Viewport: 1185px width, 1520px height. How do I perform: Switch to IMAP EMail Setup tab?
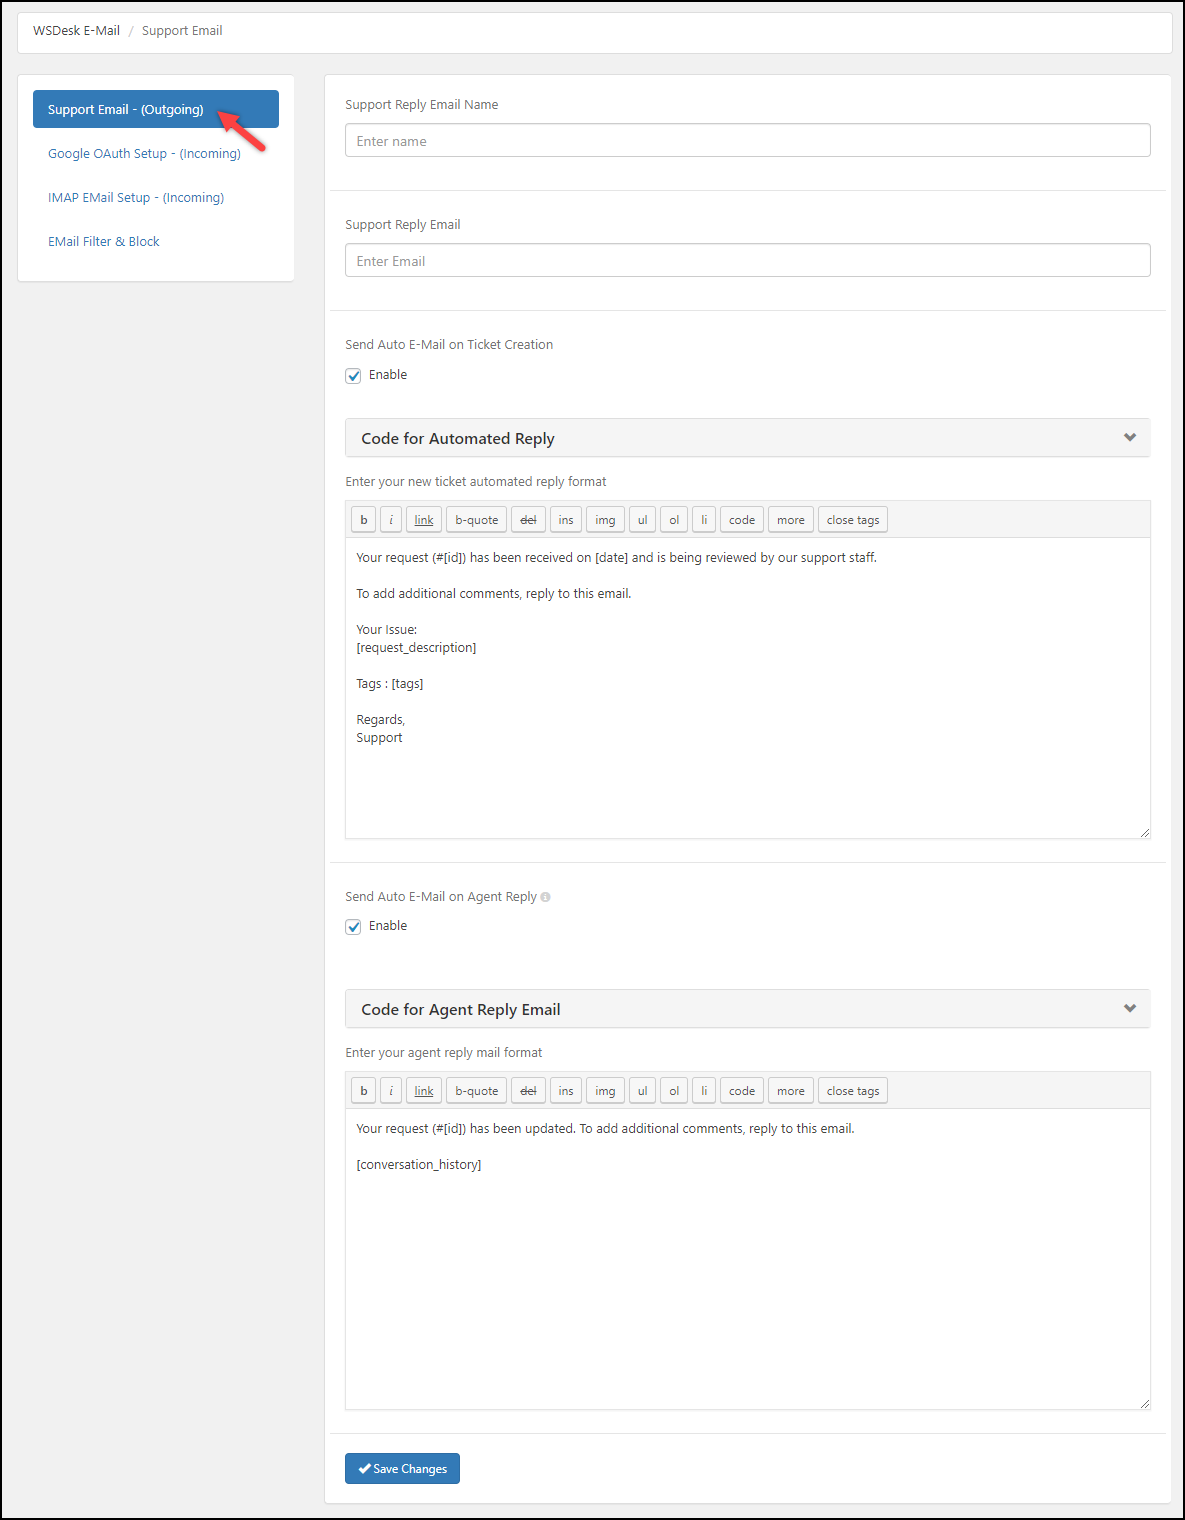pyautogui.click(x=136, y=198)
